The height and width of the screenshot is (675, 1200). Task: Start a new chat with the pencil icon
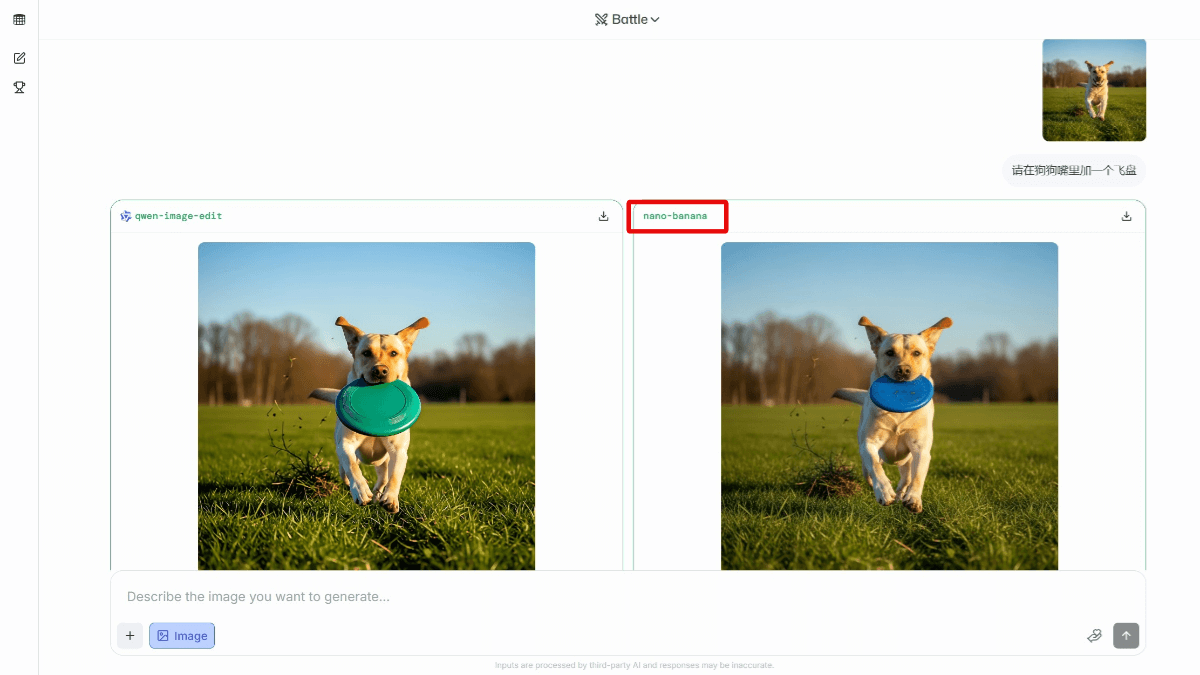[x=19, y=58]
